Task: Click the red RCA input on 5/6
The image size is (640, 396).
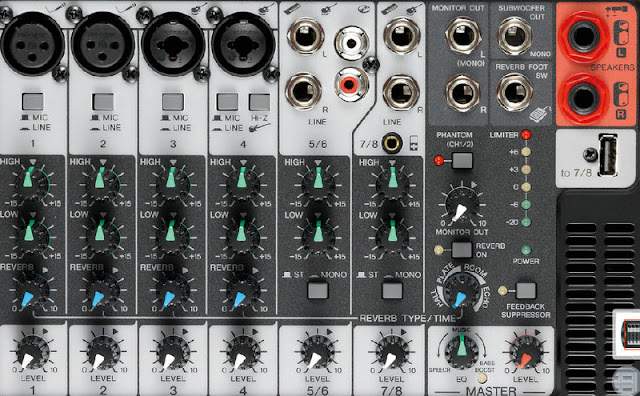Action: (351, 85)
